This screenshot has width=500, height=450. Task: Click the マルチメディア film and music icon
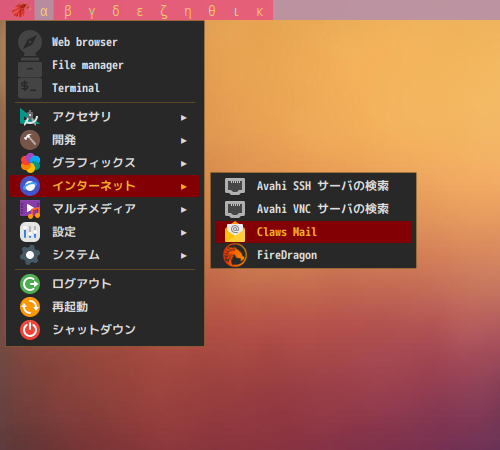coord(30,209)
